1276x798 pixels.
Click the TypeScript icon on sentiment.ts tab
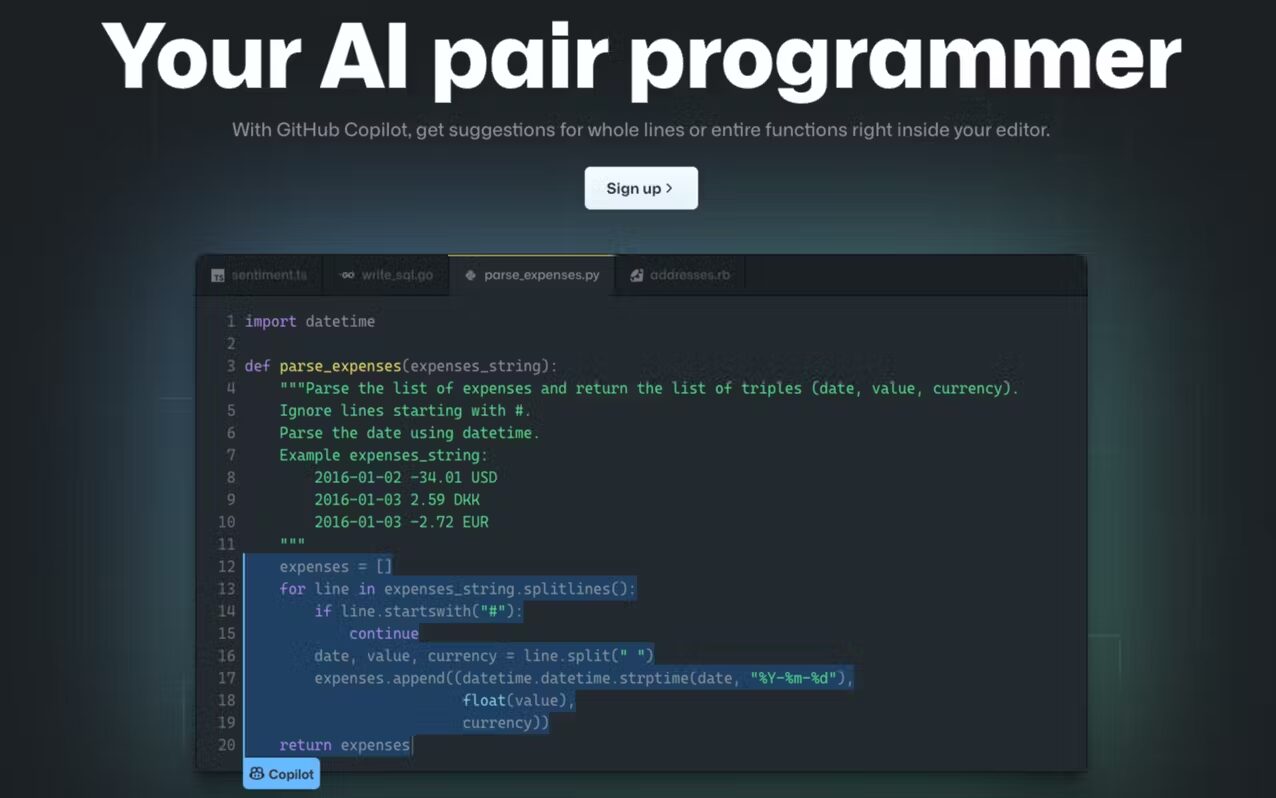tap(218, 276)
